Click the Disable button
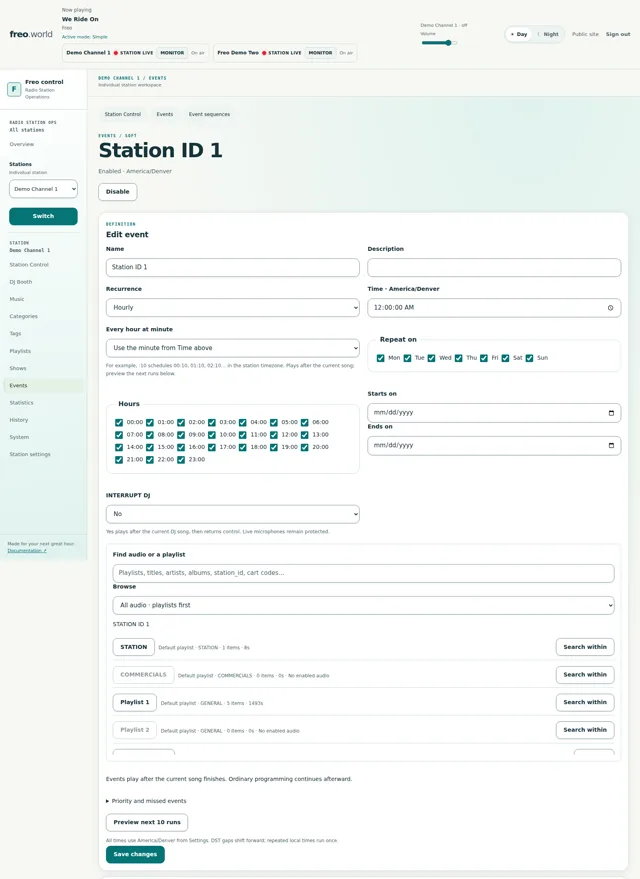Image resolution: width=640 pixels, height=879 pixels. click(118, 192)
